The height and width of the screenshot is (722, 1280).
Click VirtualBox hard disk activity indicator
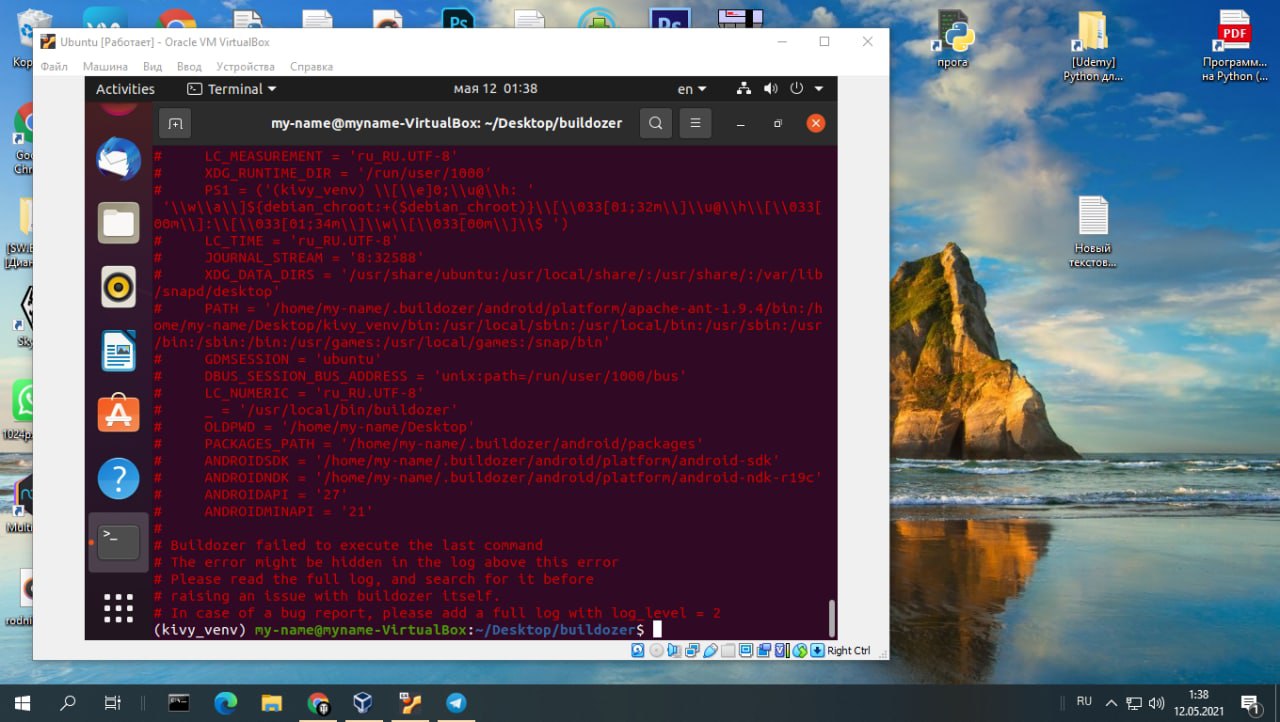pos(638,650)
